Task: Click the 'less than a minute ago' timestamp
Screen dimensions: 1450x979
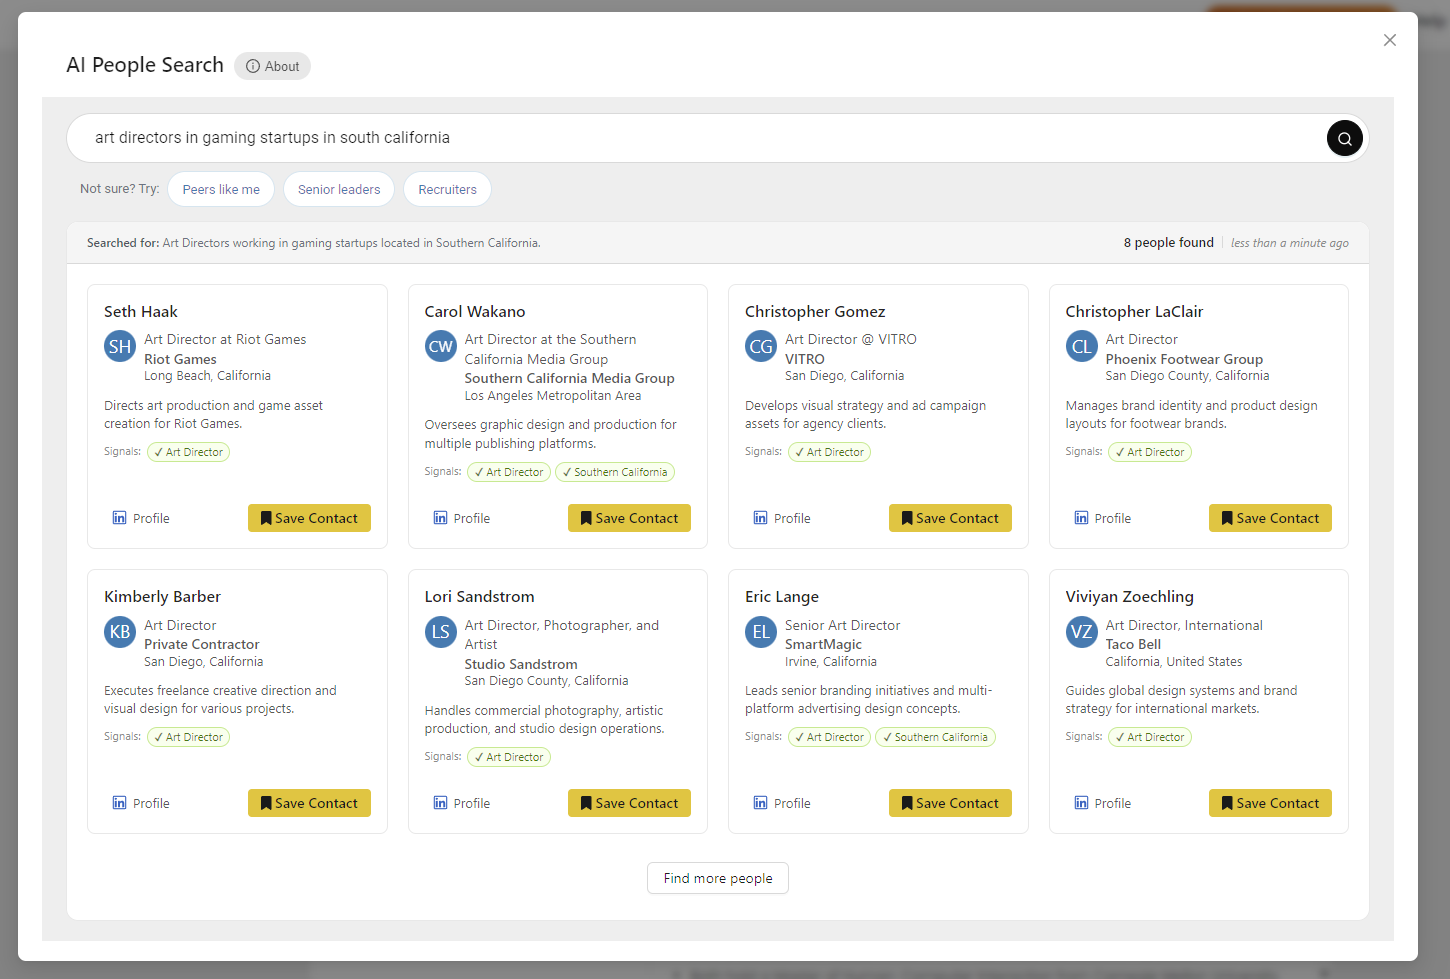Action: click(1289, 243)
